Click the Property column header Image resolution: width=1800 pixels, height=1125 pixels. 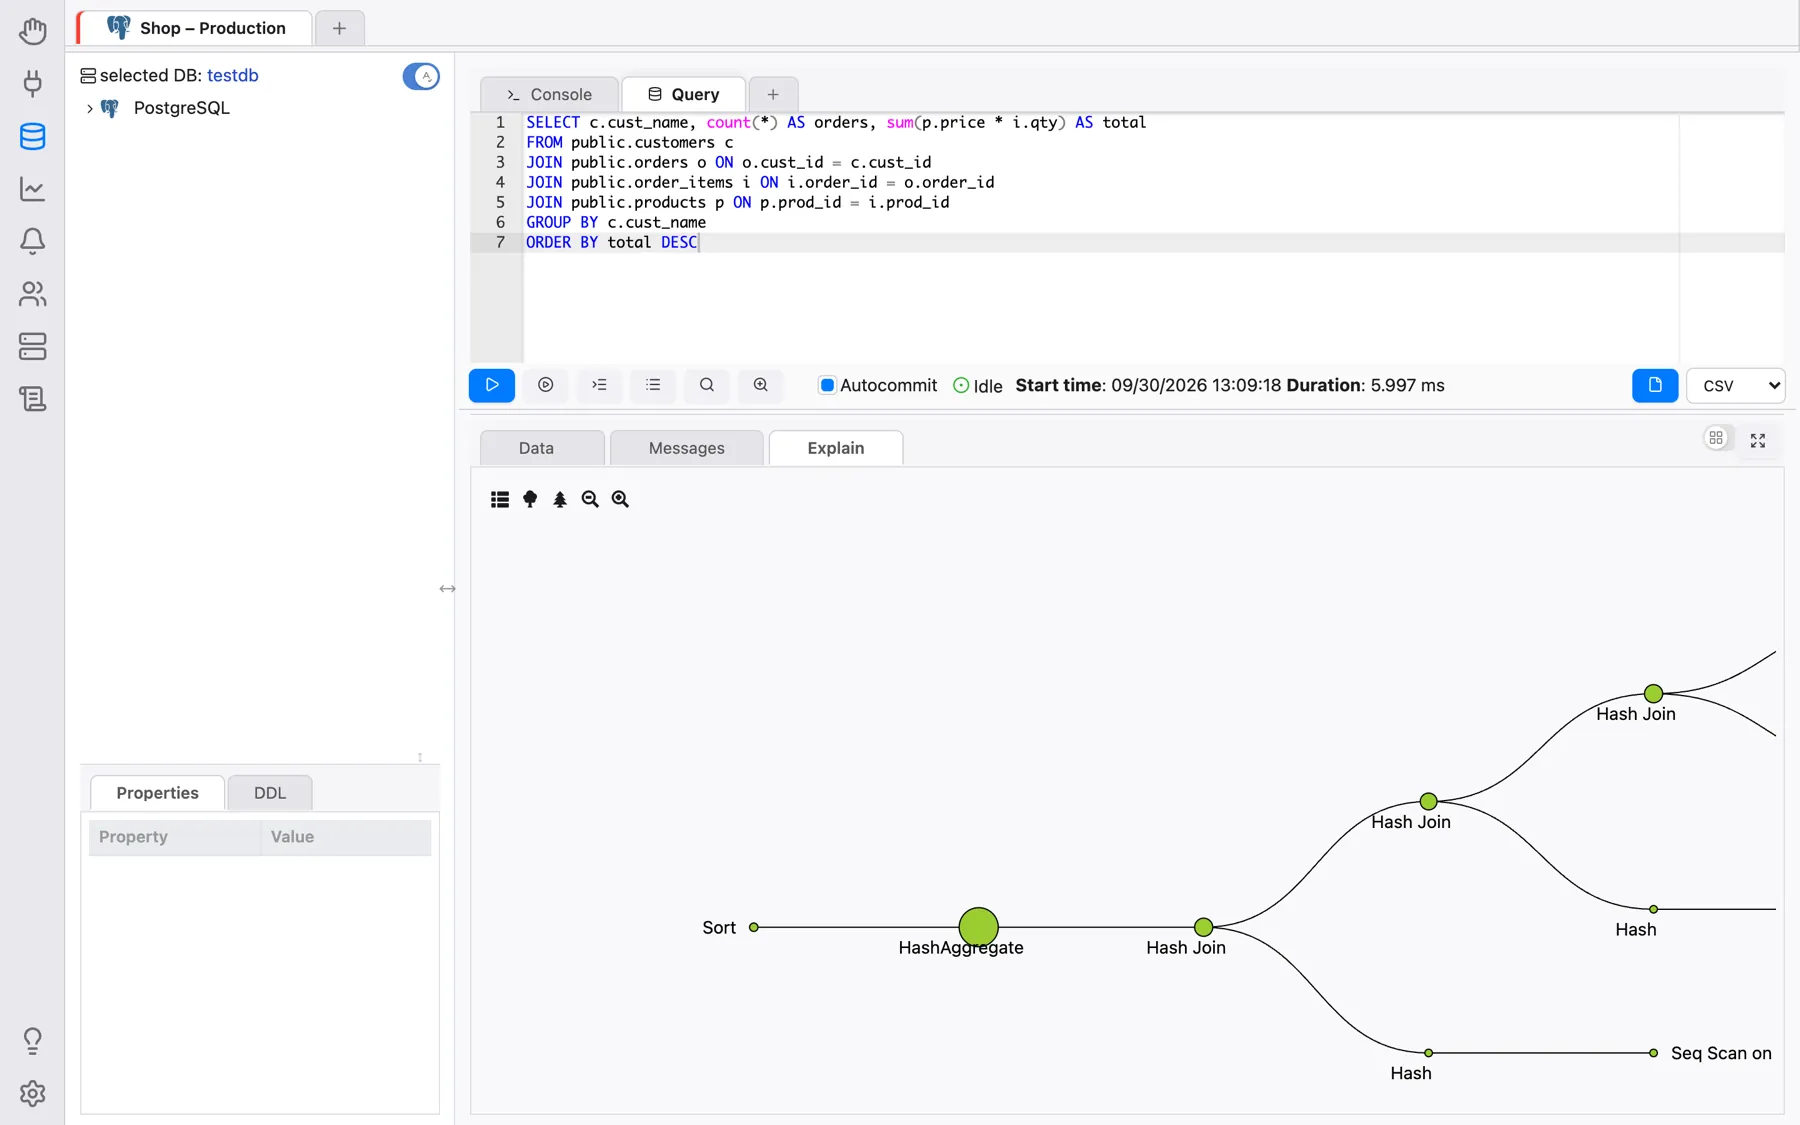(175, 837)
